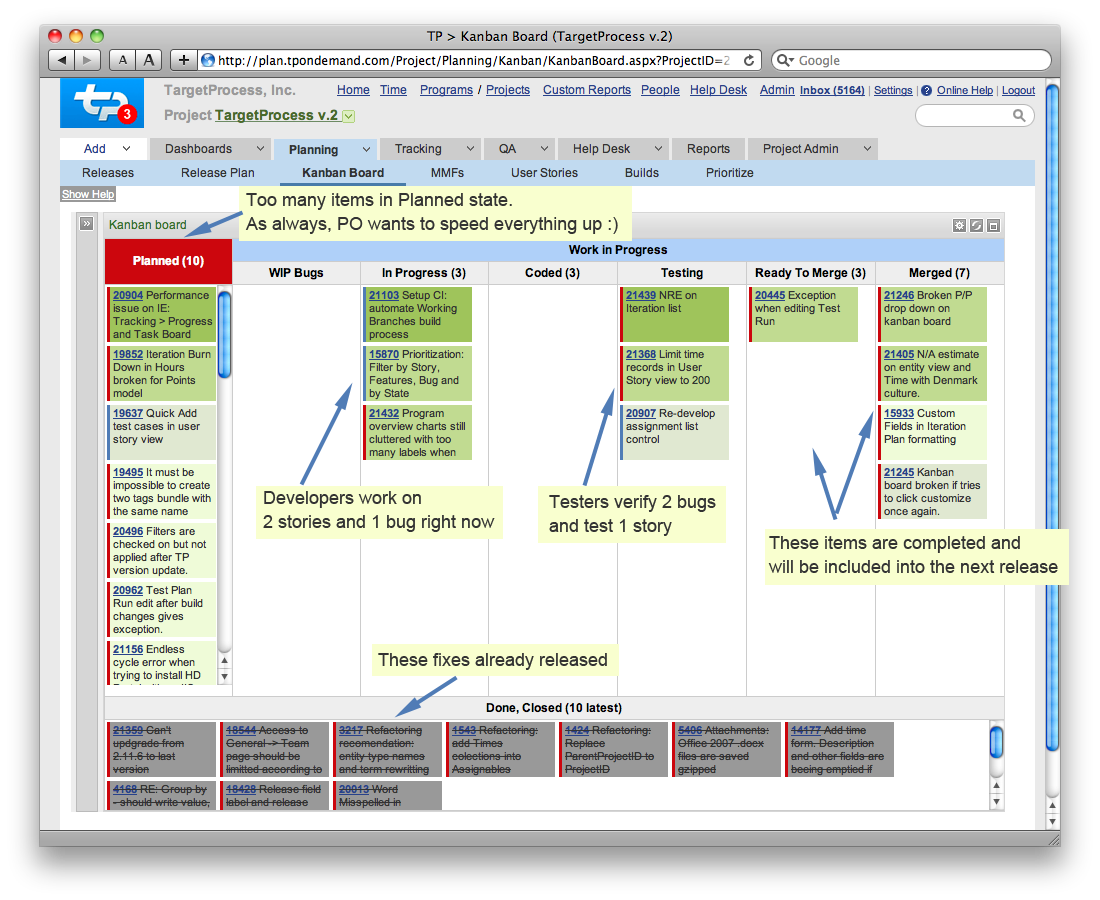Viewport: 1100px width, 900px height.
Task: Click the page vertical scrollbar
Action: pos(1052,418)
